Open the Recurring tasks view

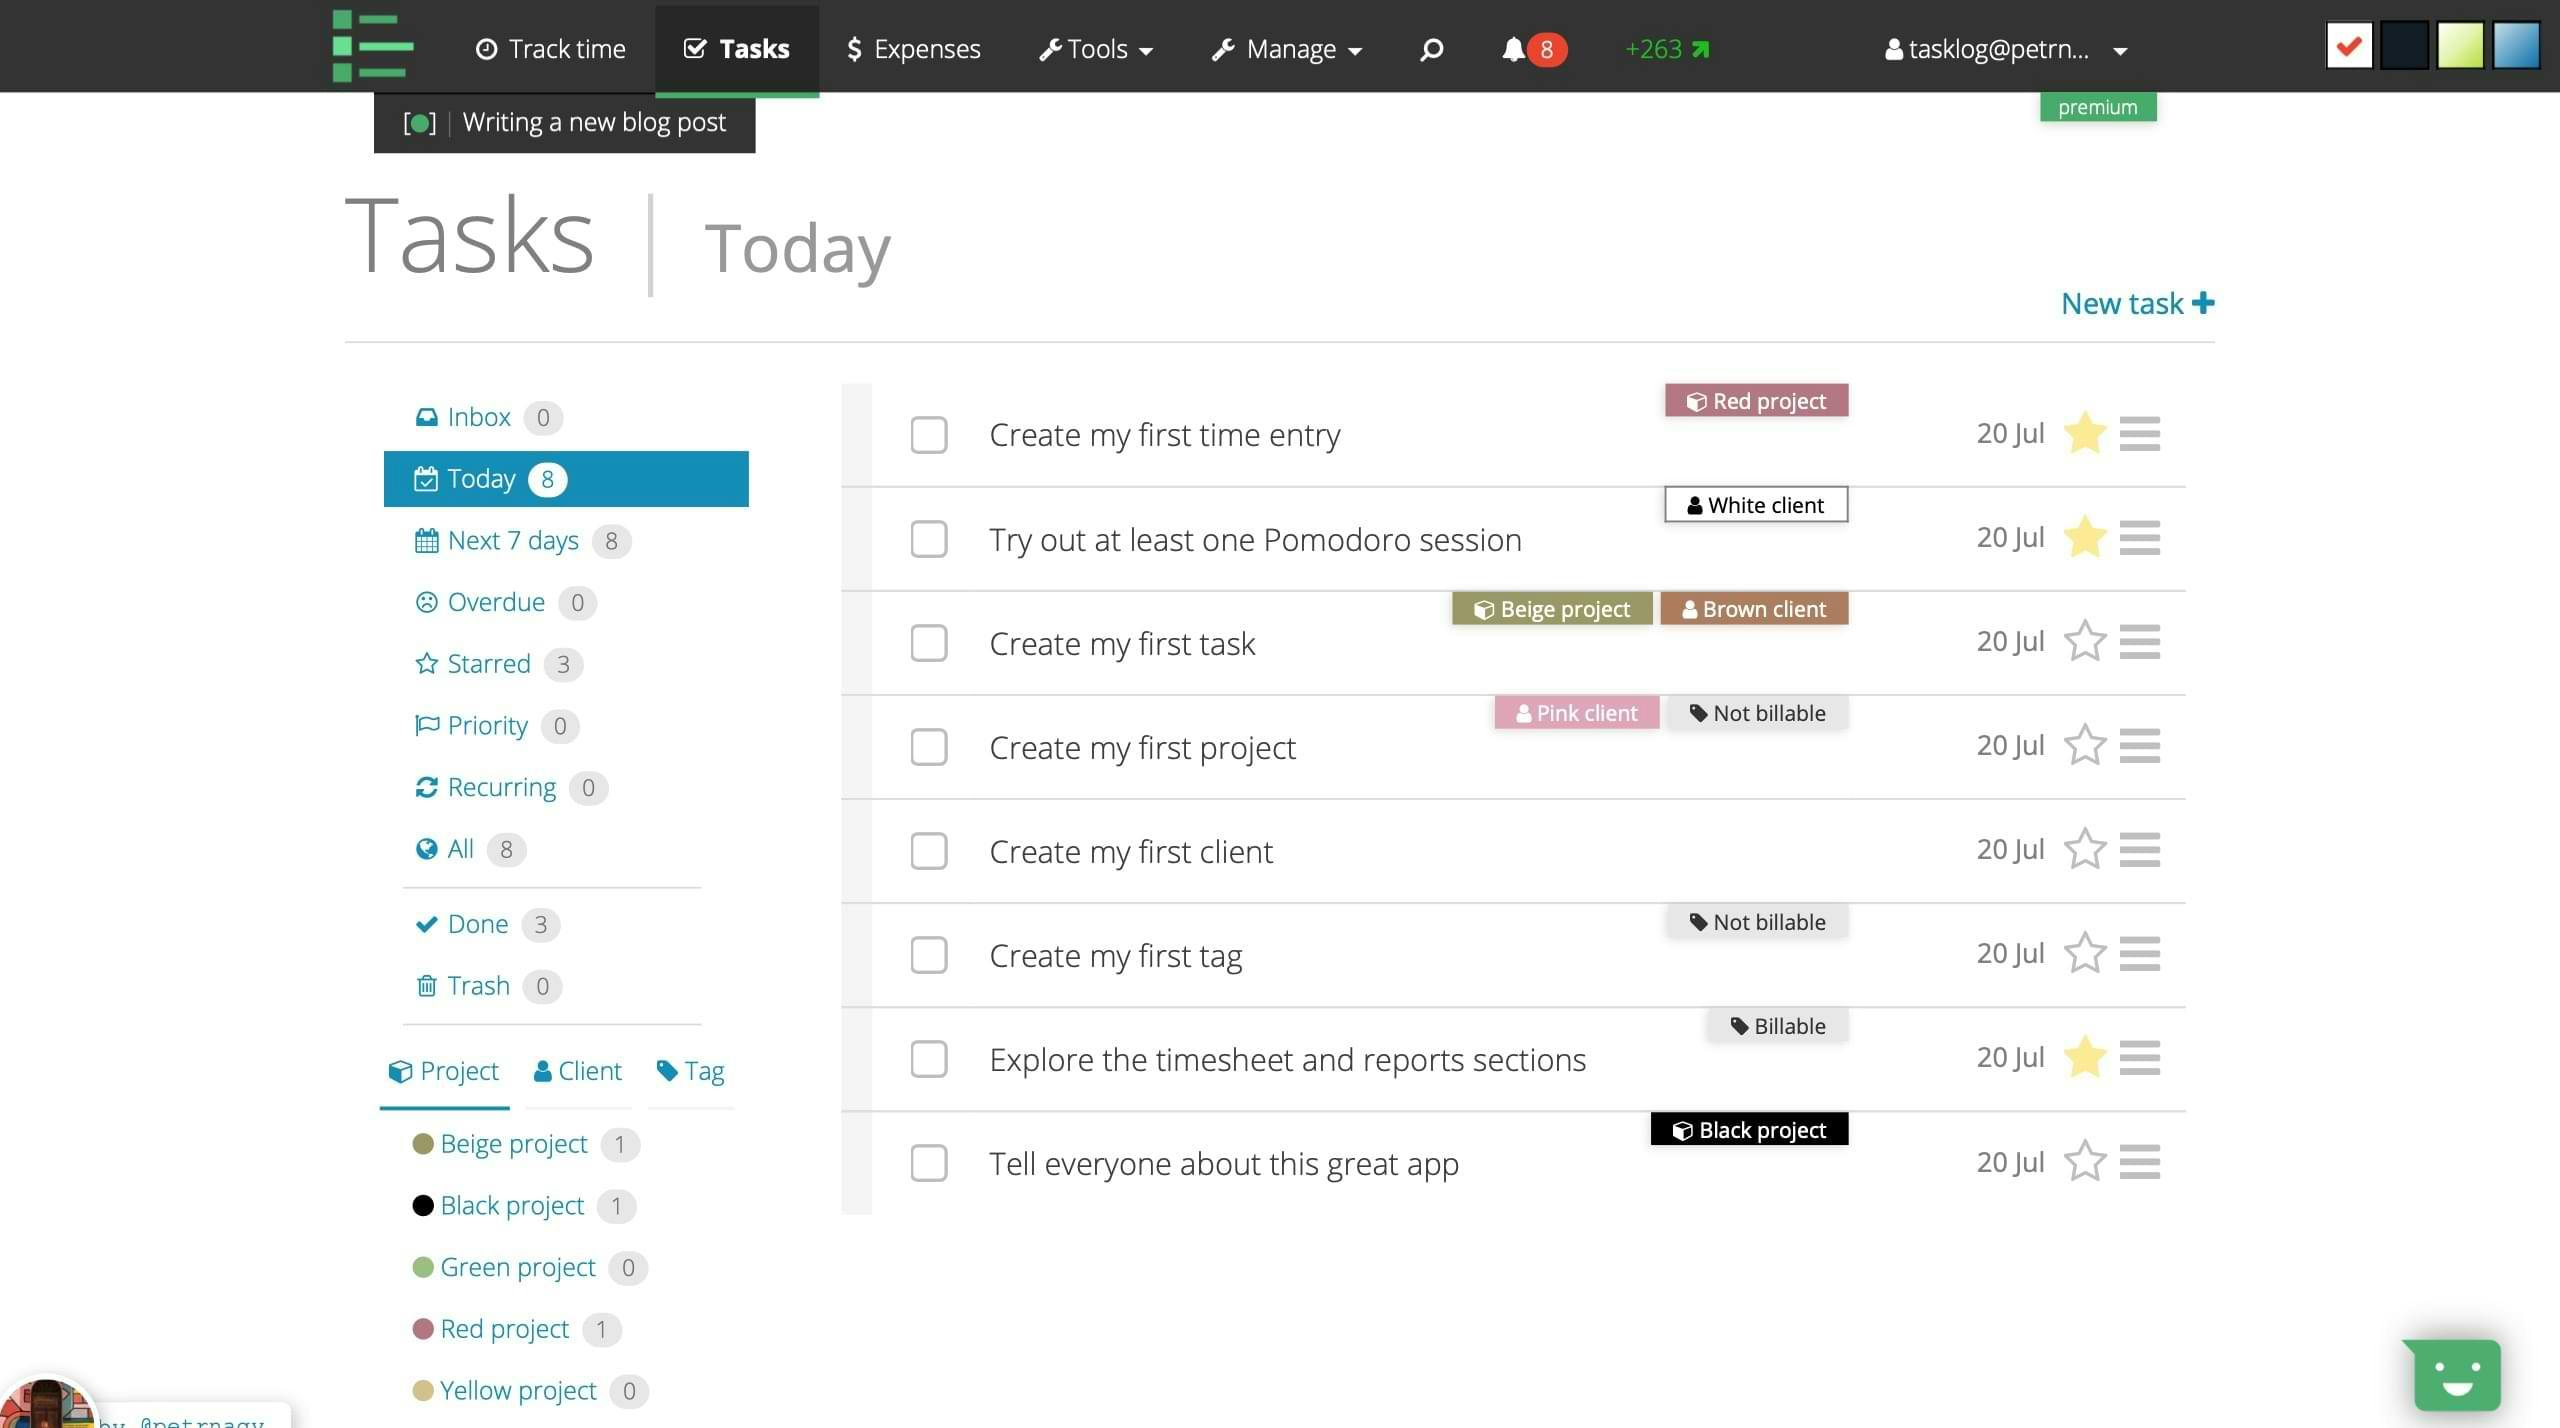[502, 787]
